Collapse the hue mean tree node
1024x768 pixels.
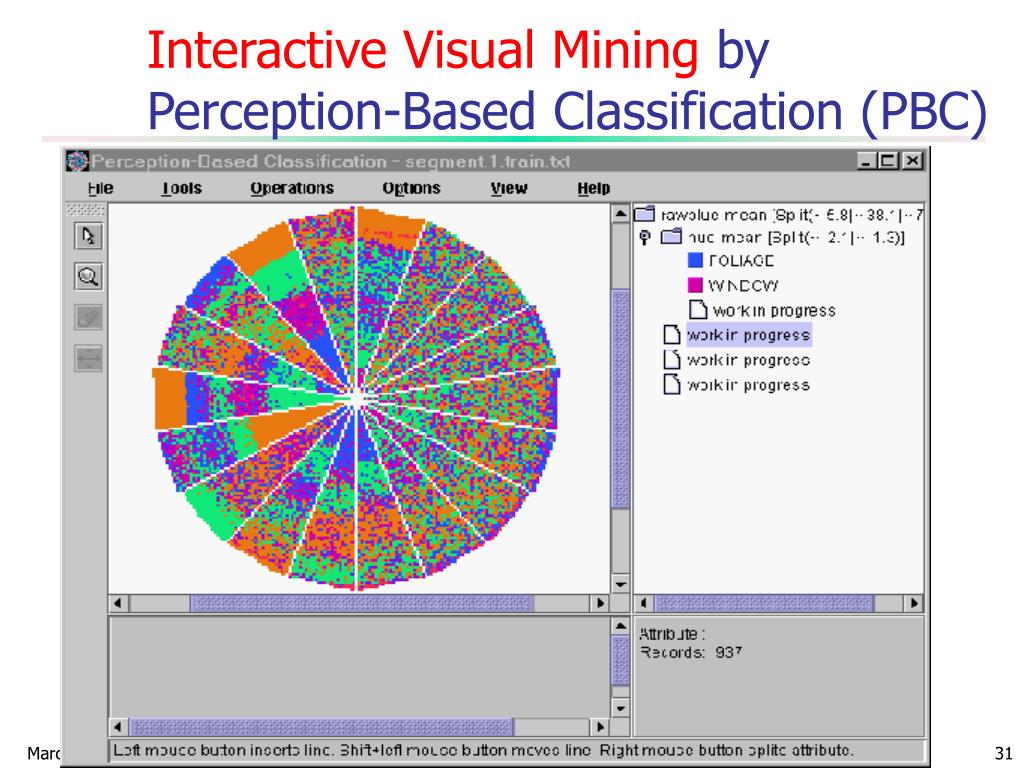[x=645, y=238]
